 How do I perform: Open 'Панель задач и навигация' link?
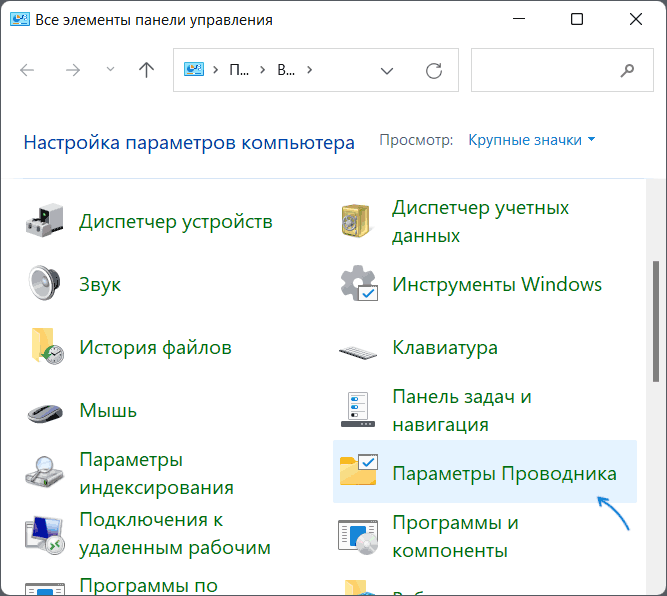pos(462,410)
